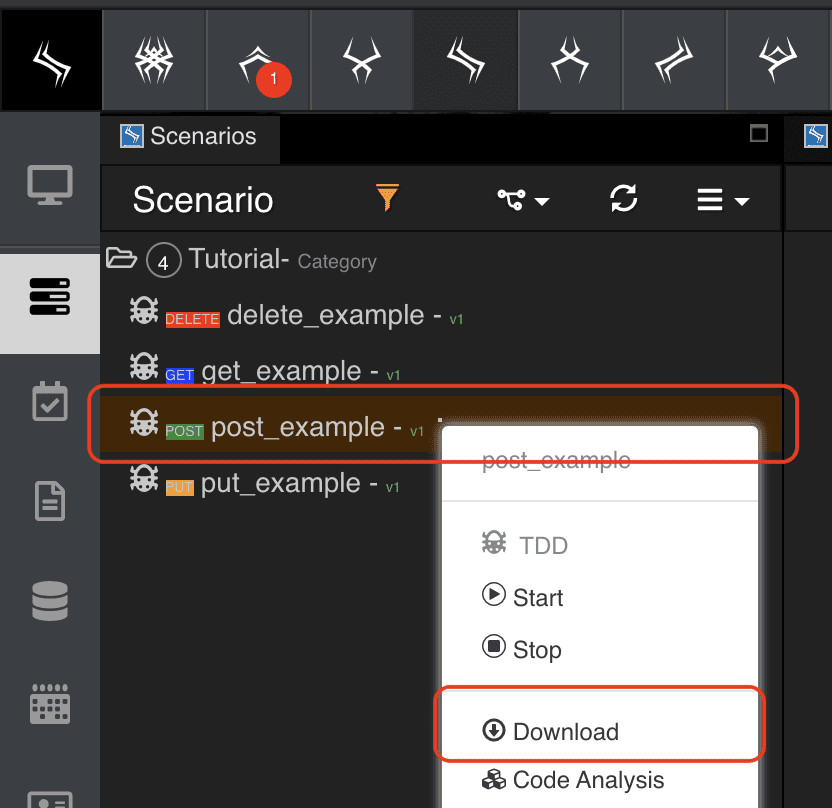
Task: Open the database icon in the left sidebar
Action: coord(50,601)
